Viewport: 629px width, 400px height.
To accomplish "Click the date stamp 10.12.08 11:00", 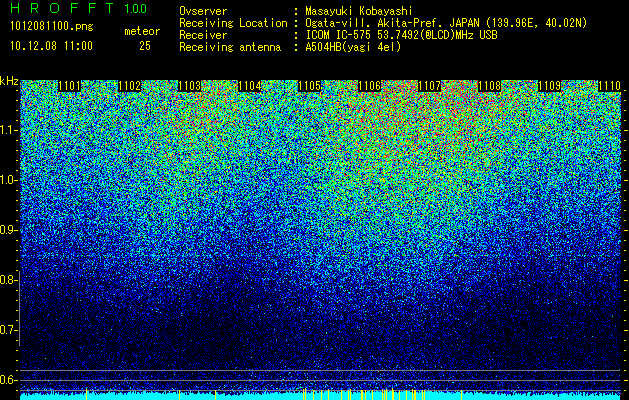I will (51, 46).
